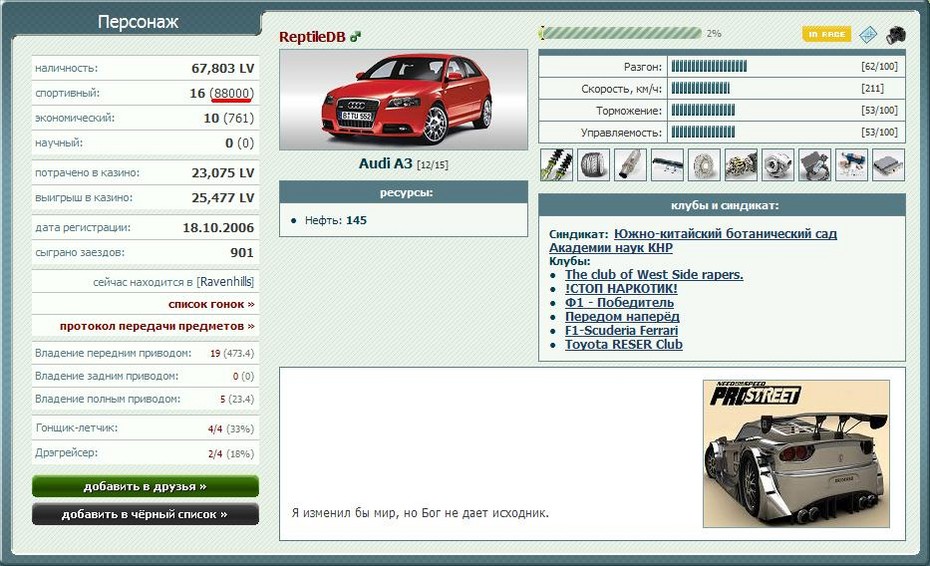Screen dimensions: 930x566
Task: Click the cash value 67,803 LV
Action: (222, 68)
